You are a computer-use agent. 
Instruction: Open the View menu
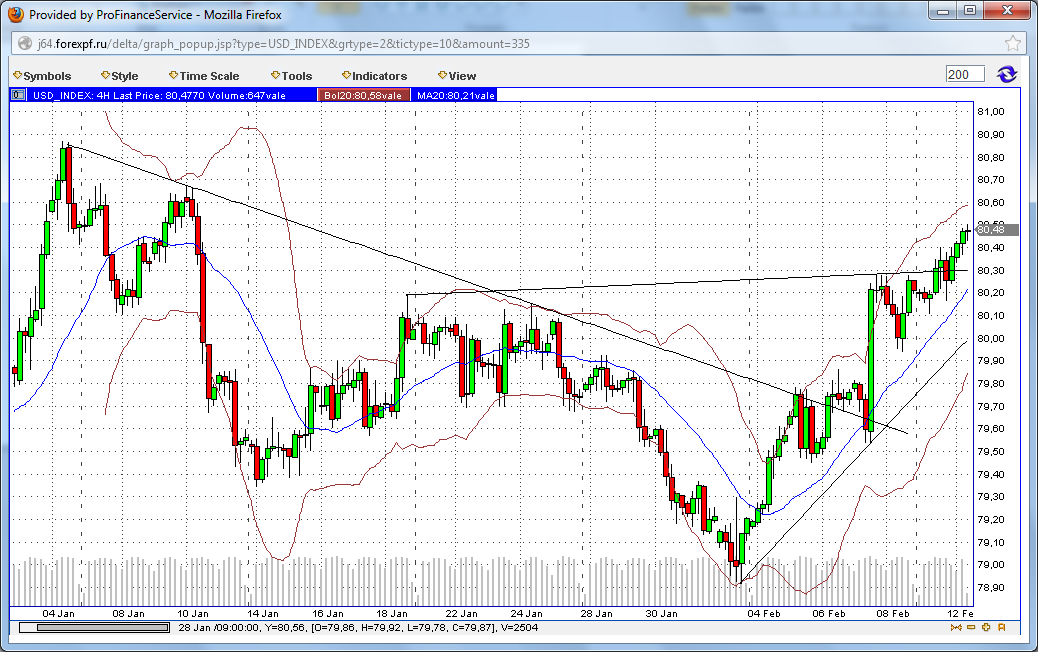(x=457, y=76)
